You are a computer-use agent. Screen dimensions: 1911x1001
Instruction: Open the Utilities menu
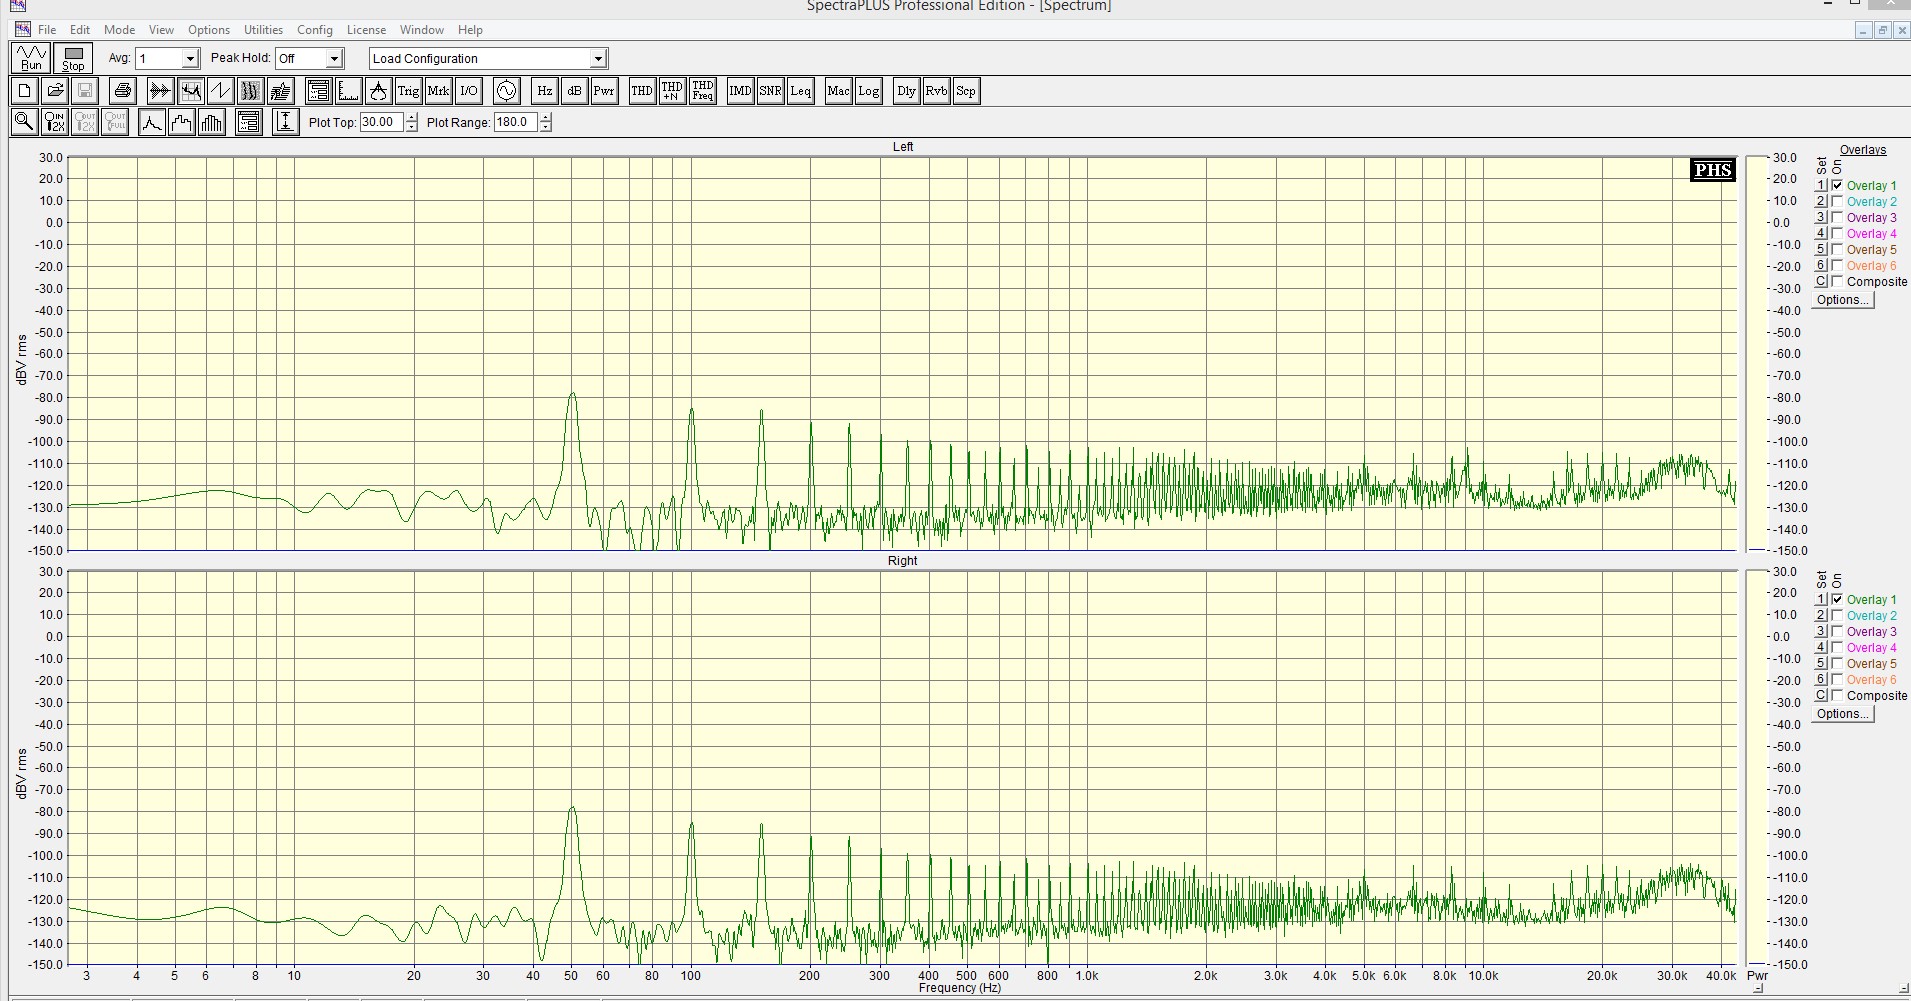click(263, 30)
